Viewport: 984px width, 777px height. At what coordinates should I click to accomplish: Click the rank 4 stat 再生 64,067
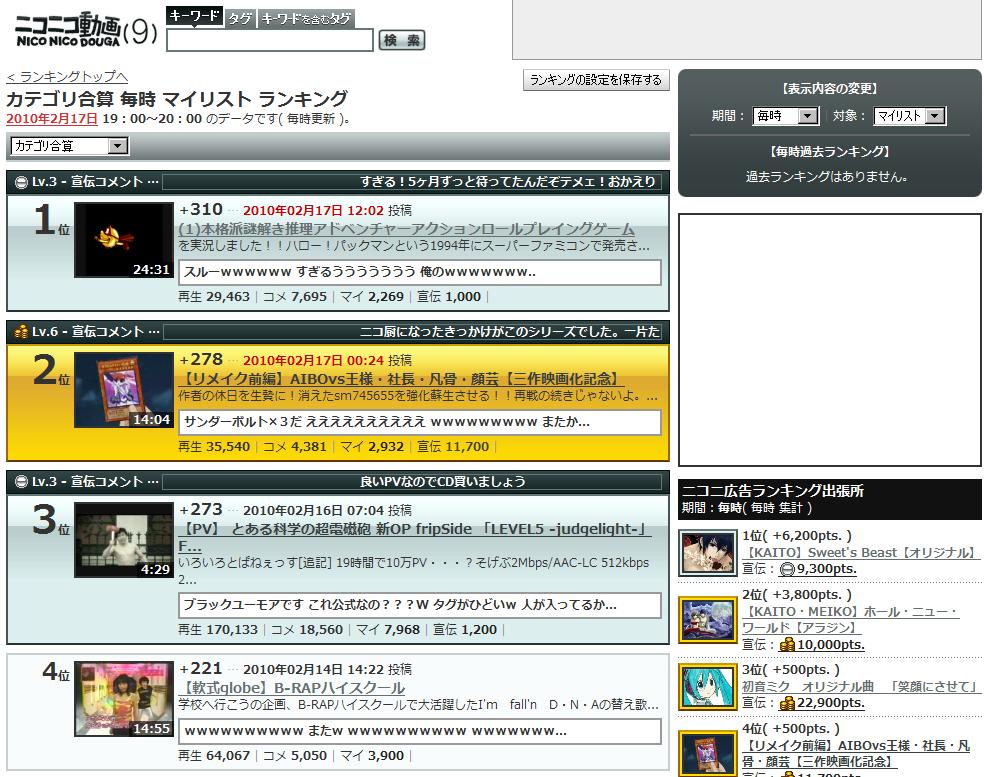click(214, 756)
